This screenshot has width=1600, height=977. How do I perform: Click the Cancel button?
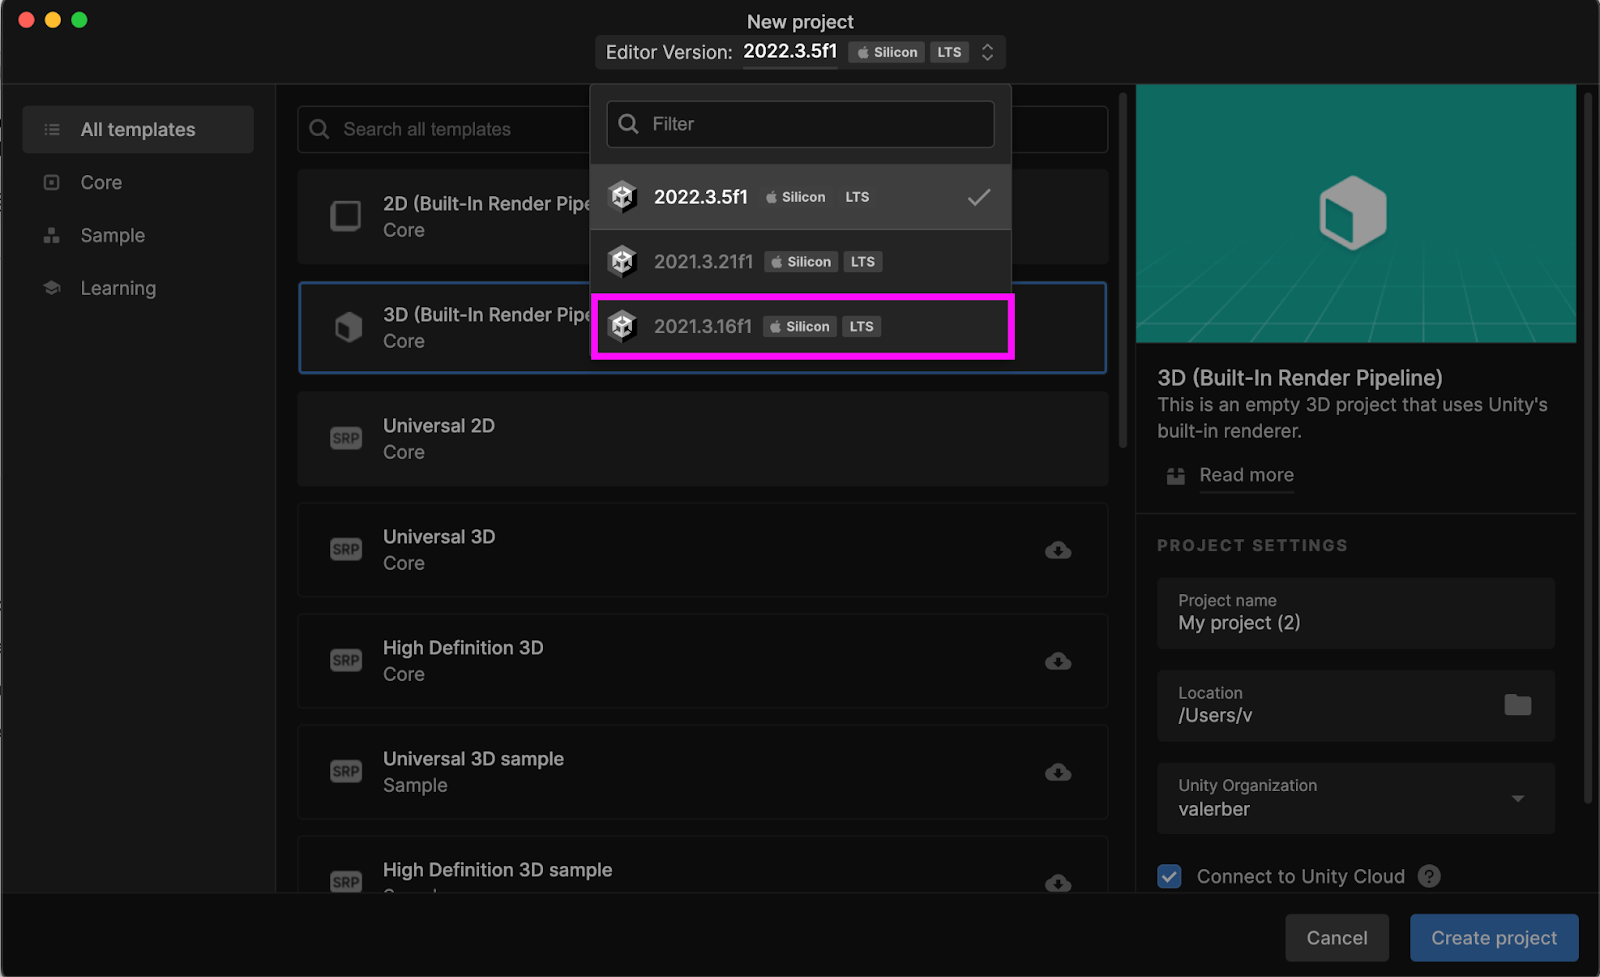(1337, 938)
